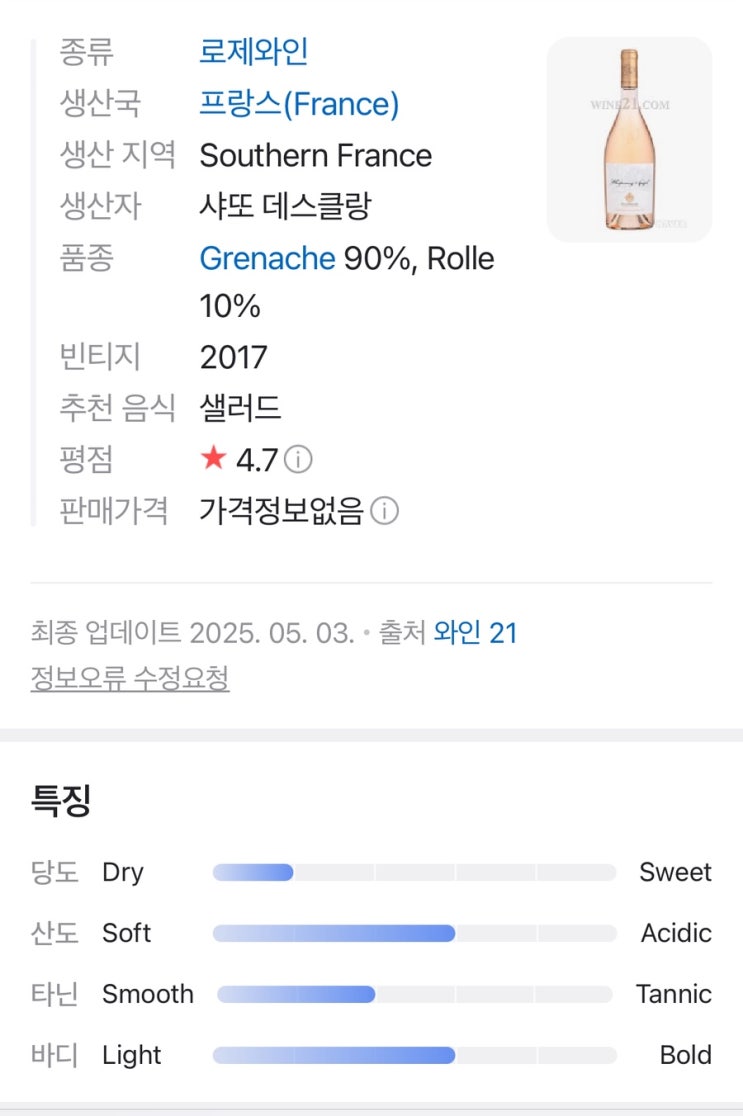Open the 와인 21 source link
Viewport: 743px width, 1116px height.
click(x=475, y=633)
